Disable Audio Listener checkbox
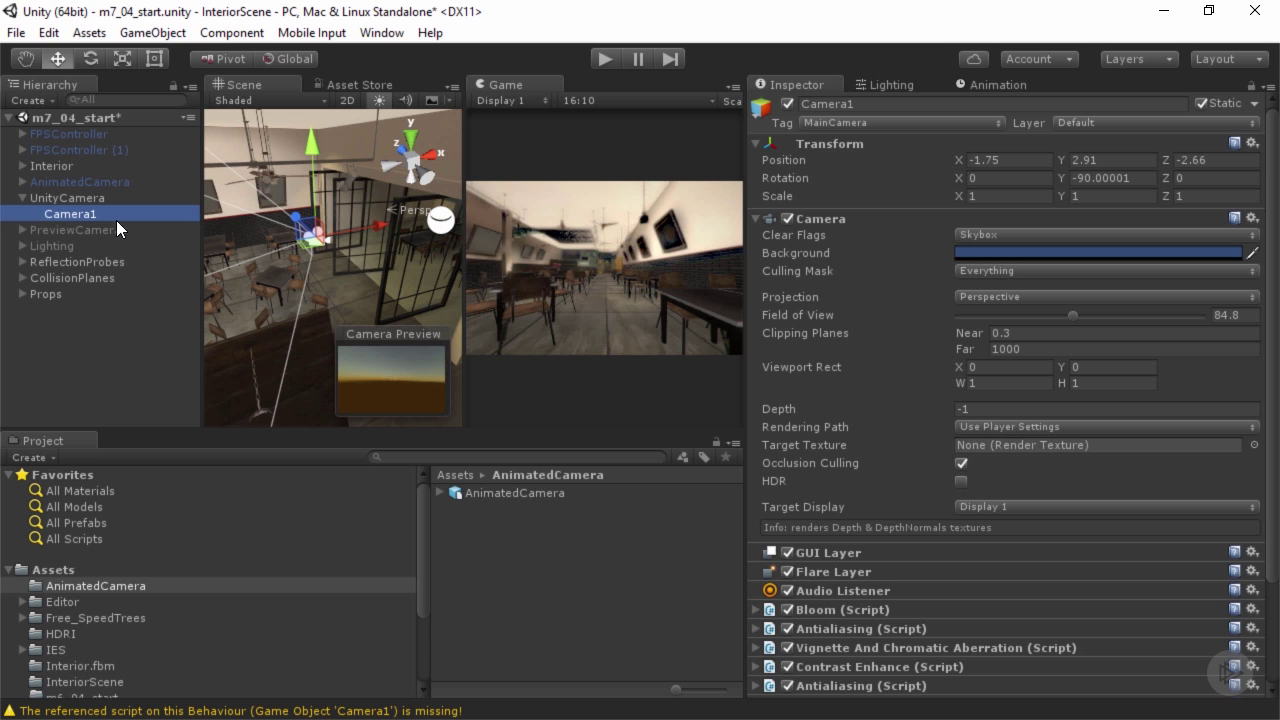Image resolution: width=1280 pixels, height=720 pixels. (787, 591)
